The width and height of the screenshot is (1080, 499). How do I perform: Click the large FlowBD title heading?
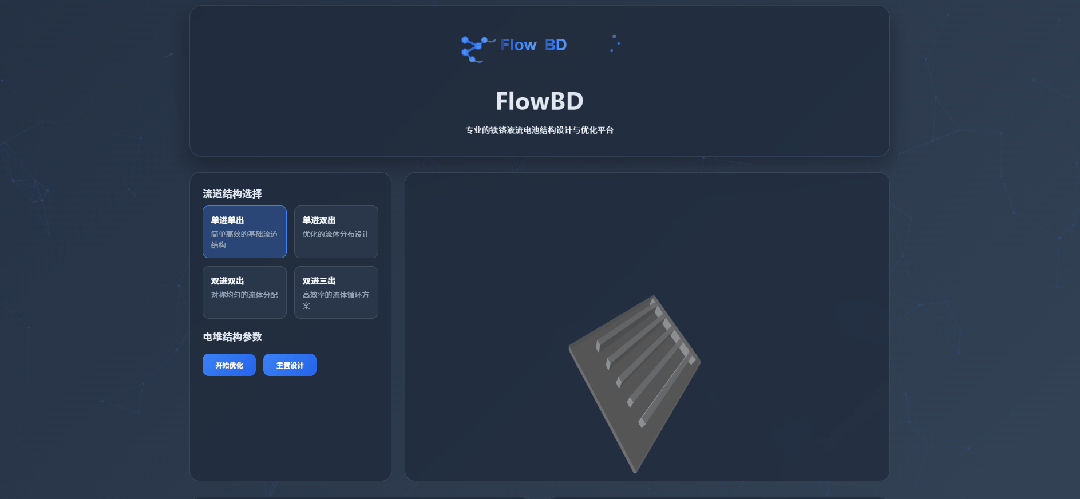539,101
